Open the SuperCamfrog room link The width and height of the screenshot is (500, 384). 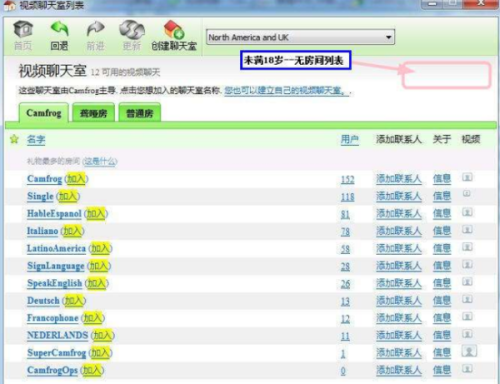coord(57,353)
